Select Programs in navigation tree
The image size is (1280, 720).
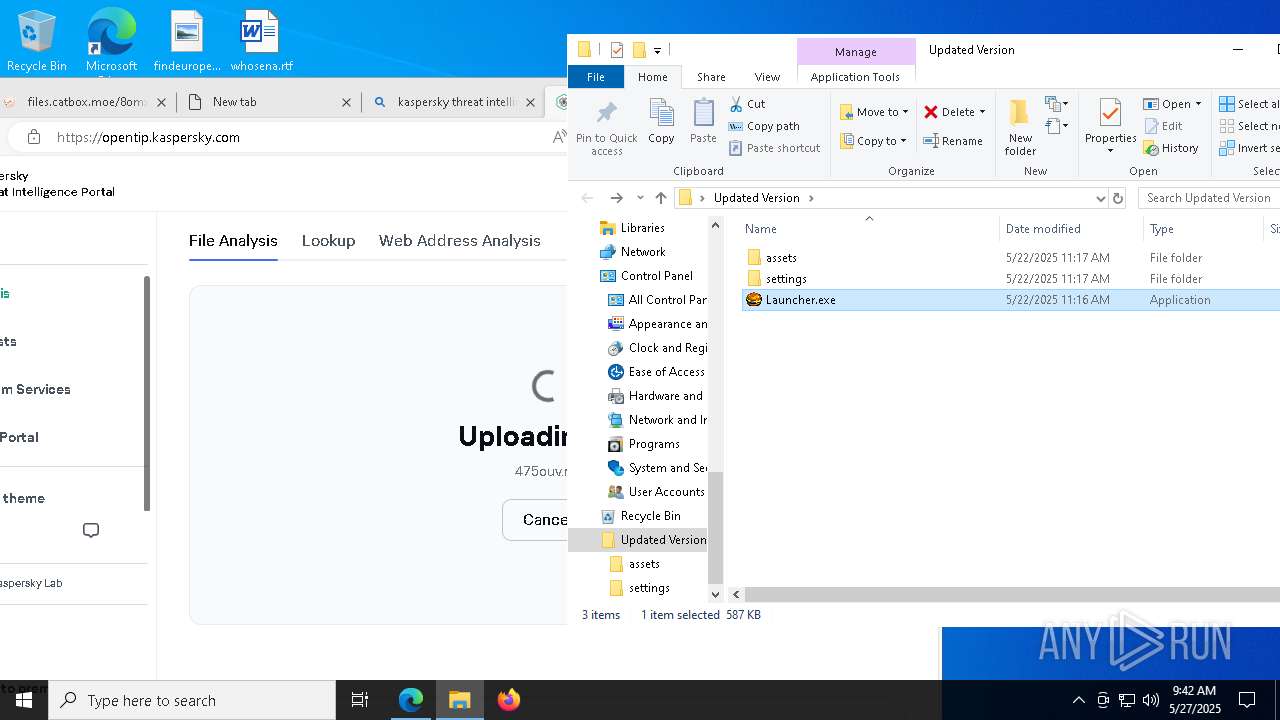654,444
